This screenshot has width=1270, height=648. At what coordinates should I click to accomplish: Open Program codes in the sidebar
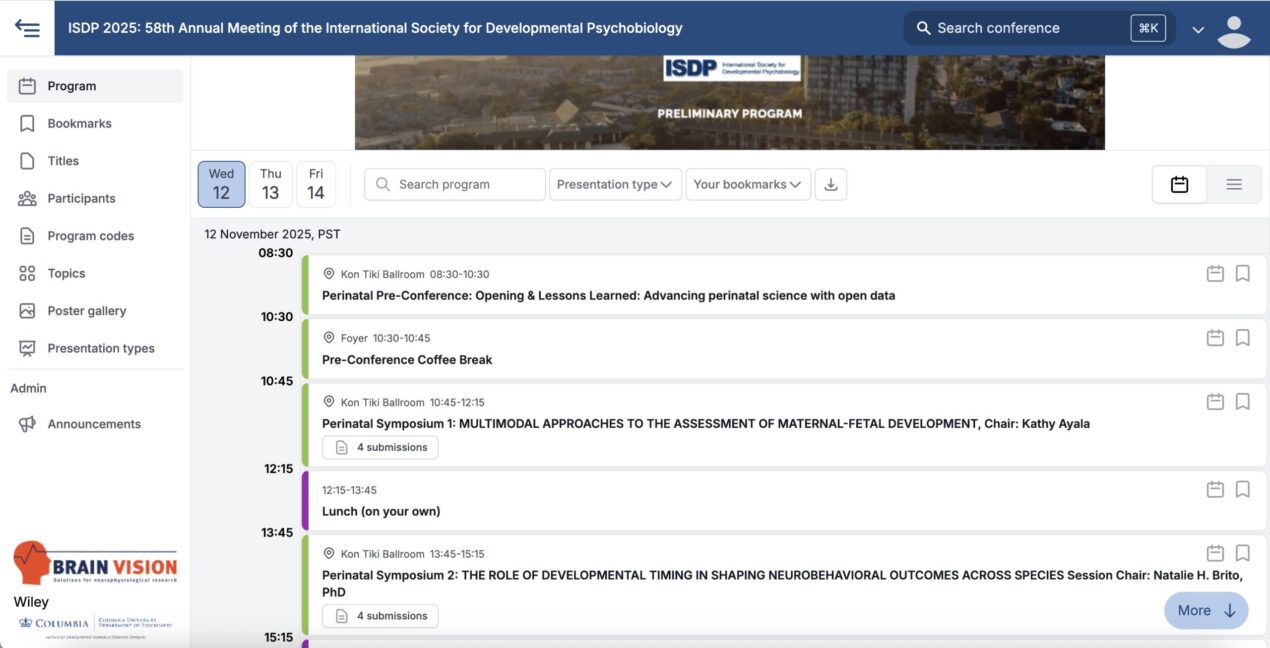coord(95,236)
